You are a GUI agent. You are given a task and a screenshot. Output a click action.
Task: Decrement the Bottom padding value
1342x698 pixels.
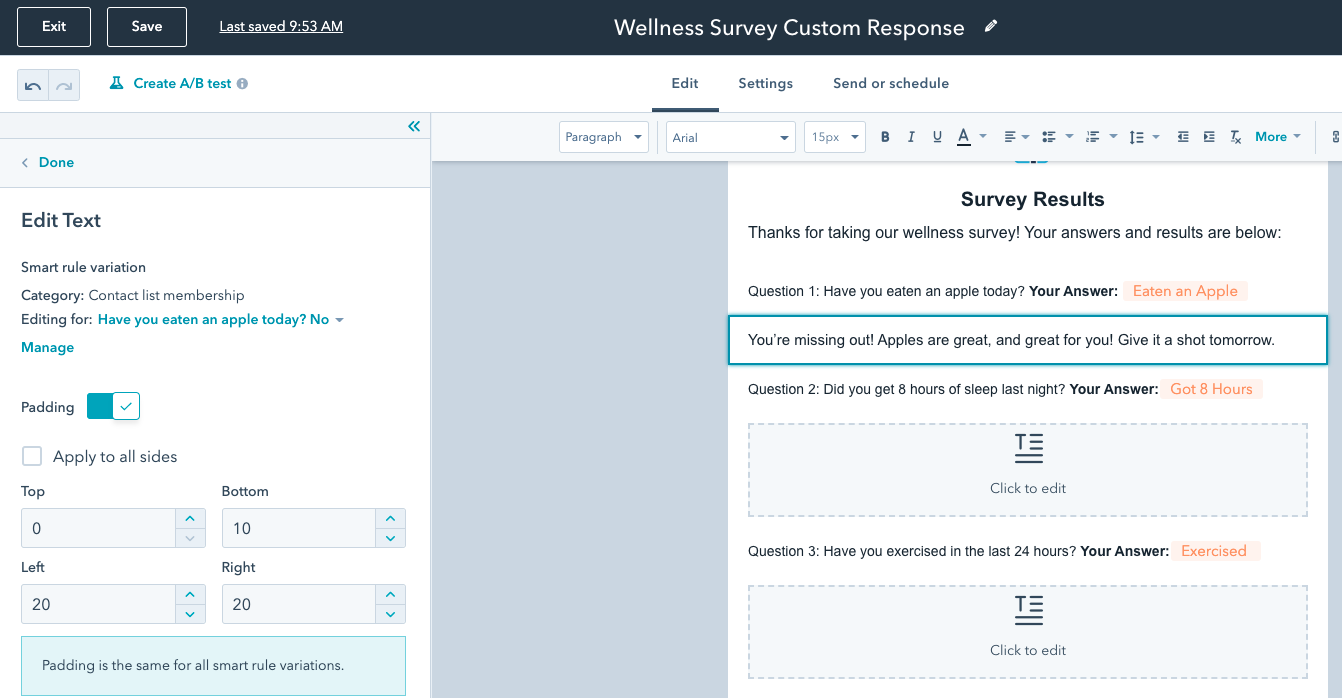tap(390, 538)
